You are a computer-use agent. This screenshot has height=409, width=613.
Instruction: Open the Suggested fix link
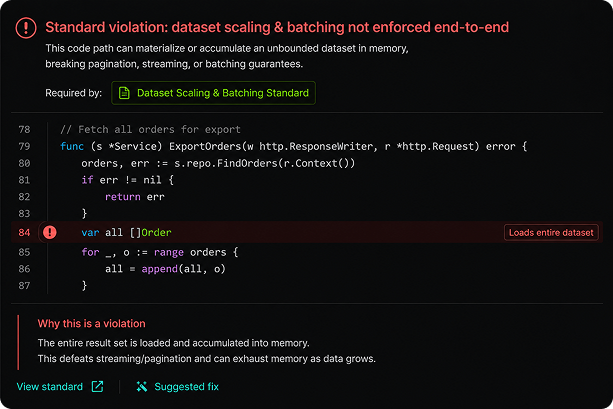[x=186, y=386]
